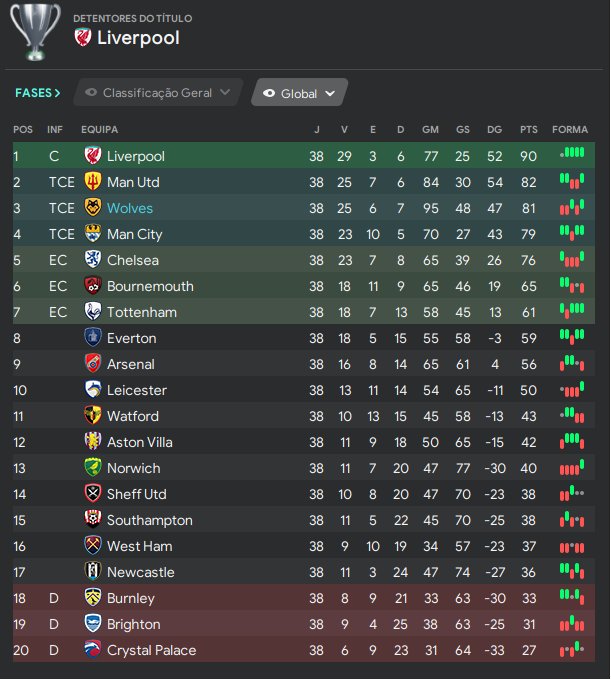Screen dimensions: 611x686
Task: Select the Leicester table row name
Action: (136, 390)
